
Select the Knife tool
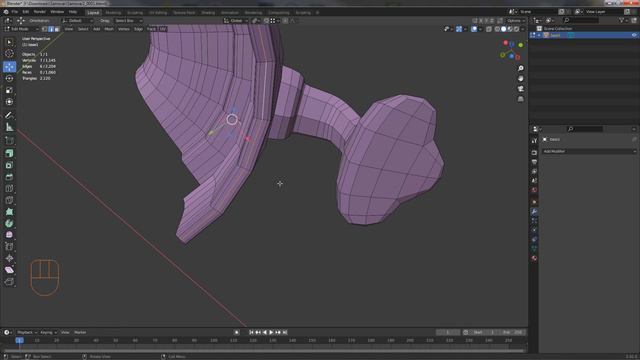(9, 200)
